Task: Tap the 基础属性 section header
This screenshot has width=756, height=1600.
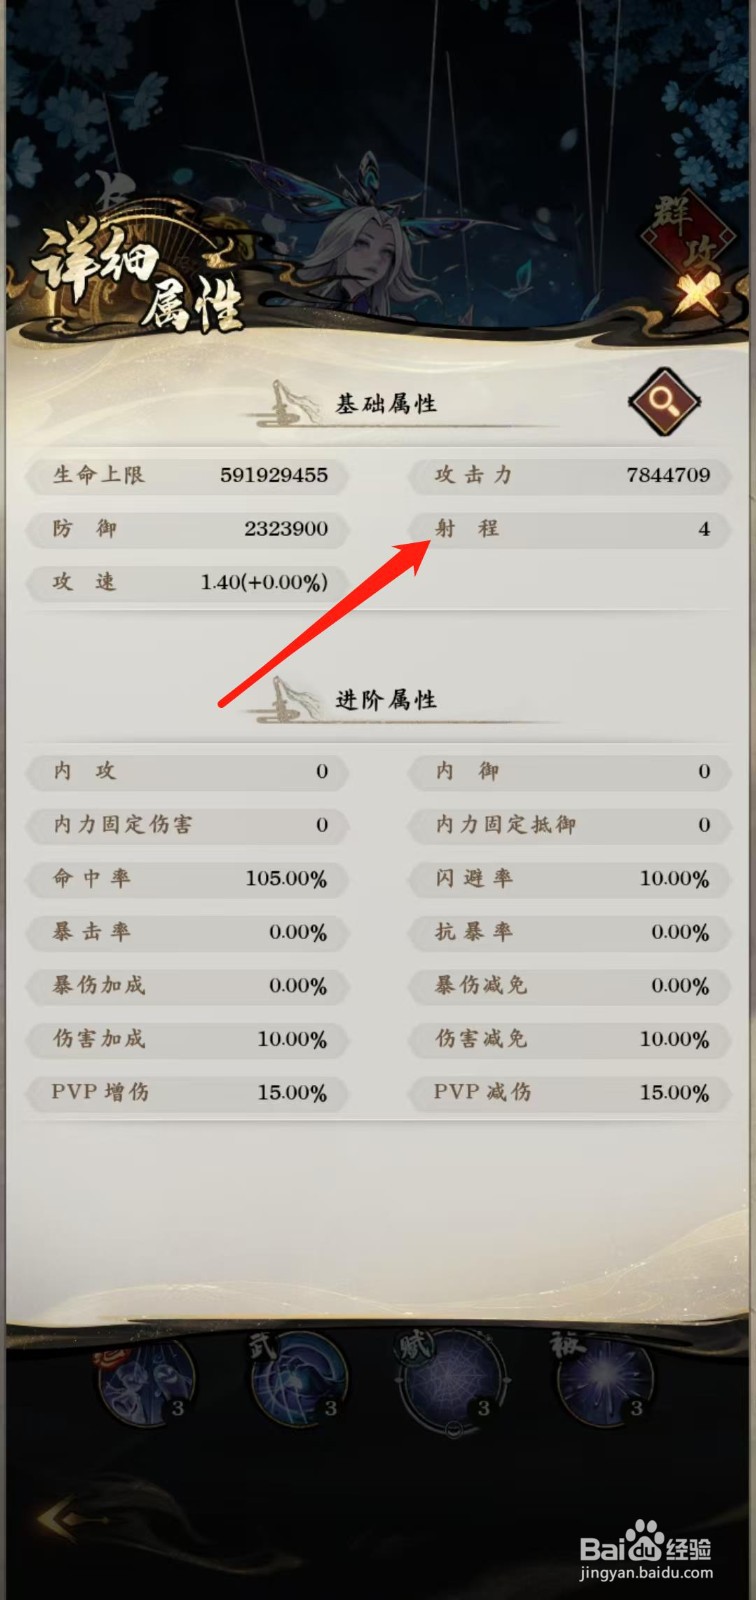Action: tap(386, 404)
